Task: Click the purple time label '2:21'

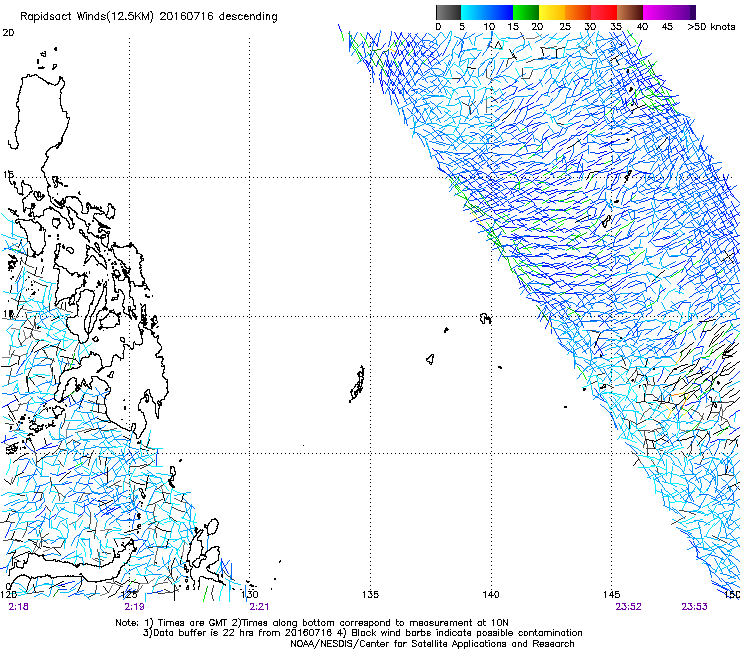Action: click(x=259, y=607)
